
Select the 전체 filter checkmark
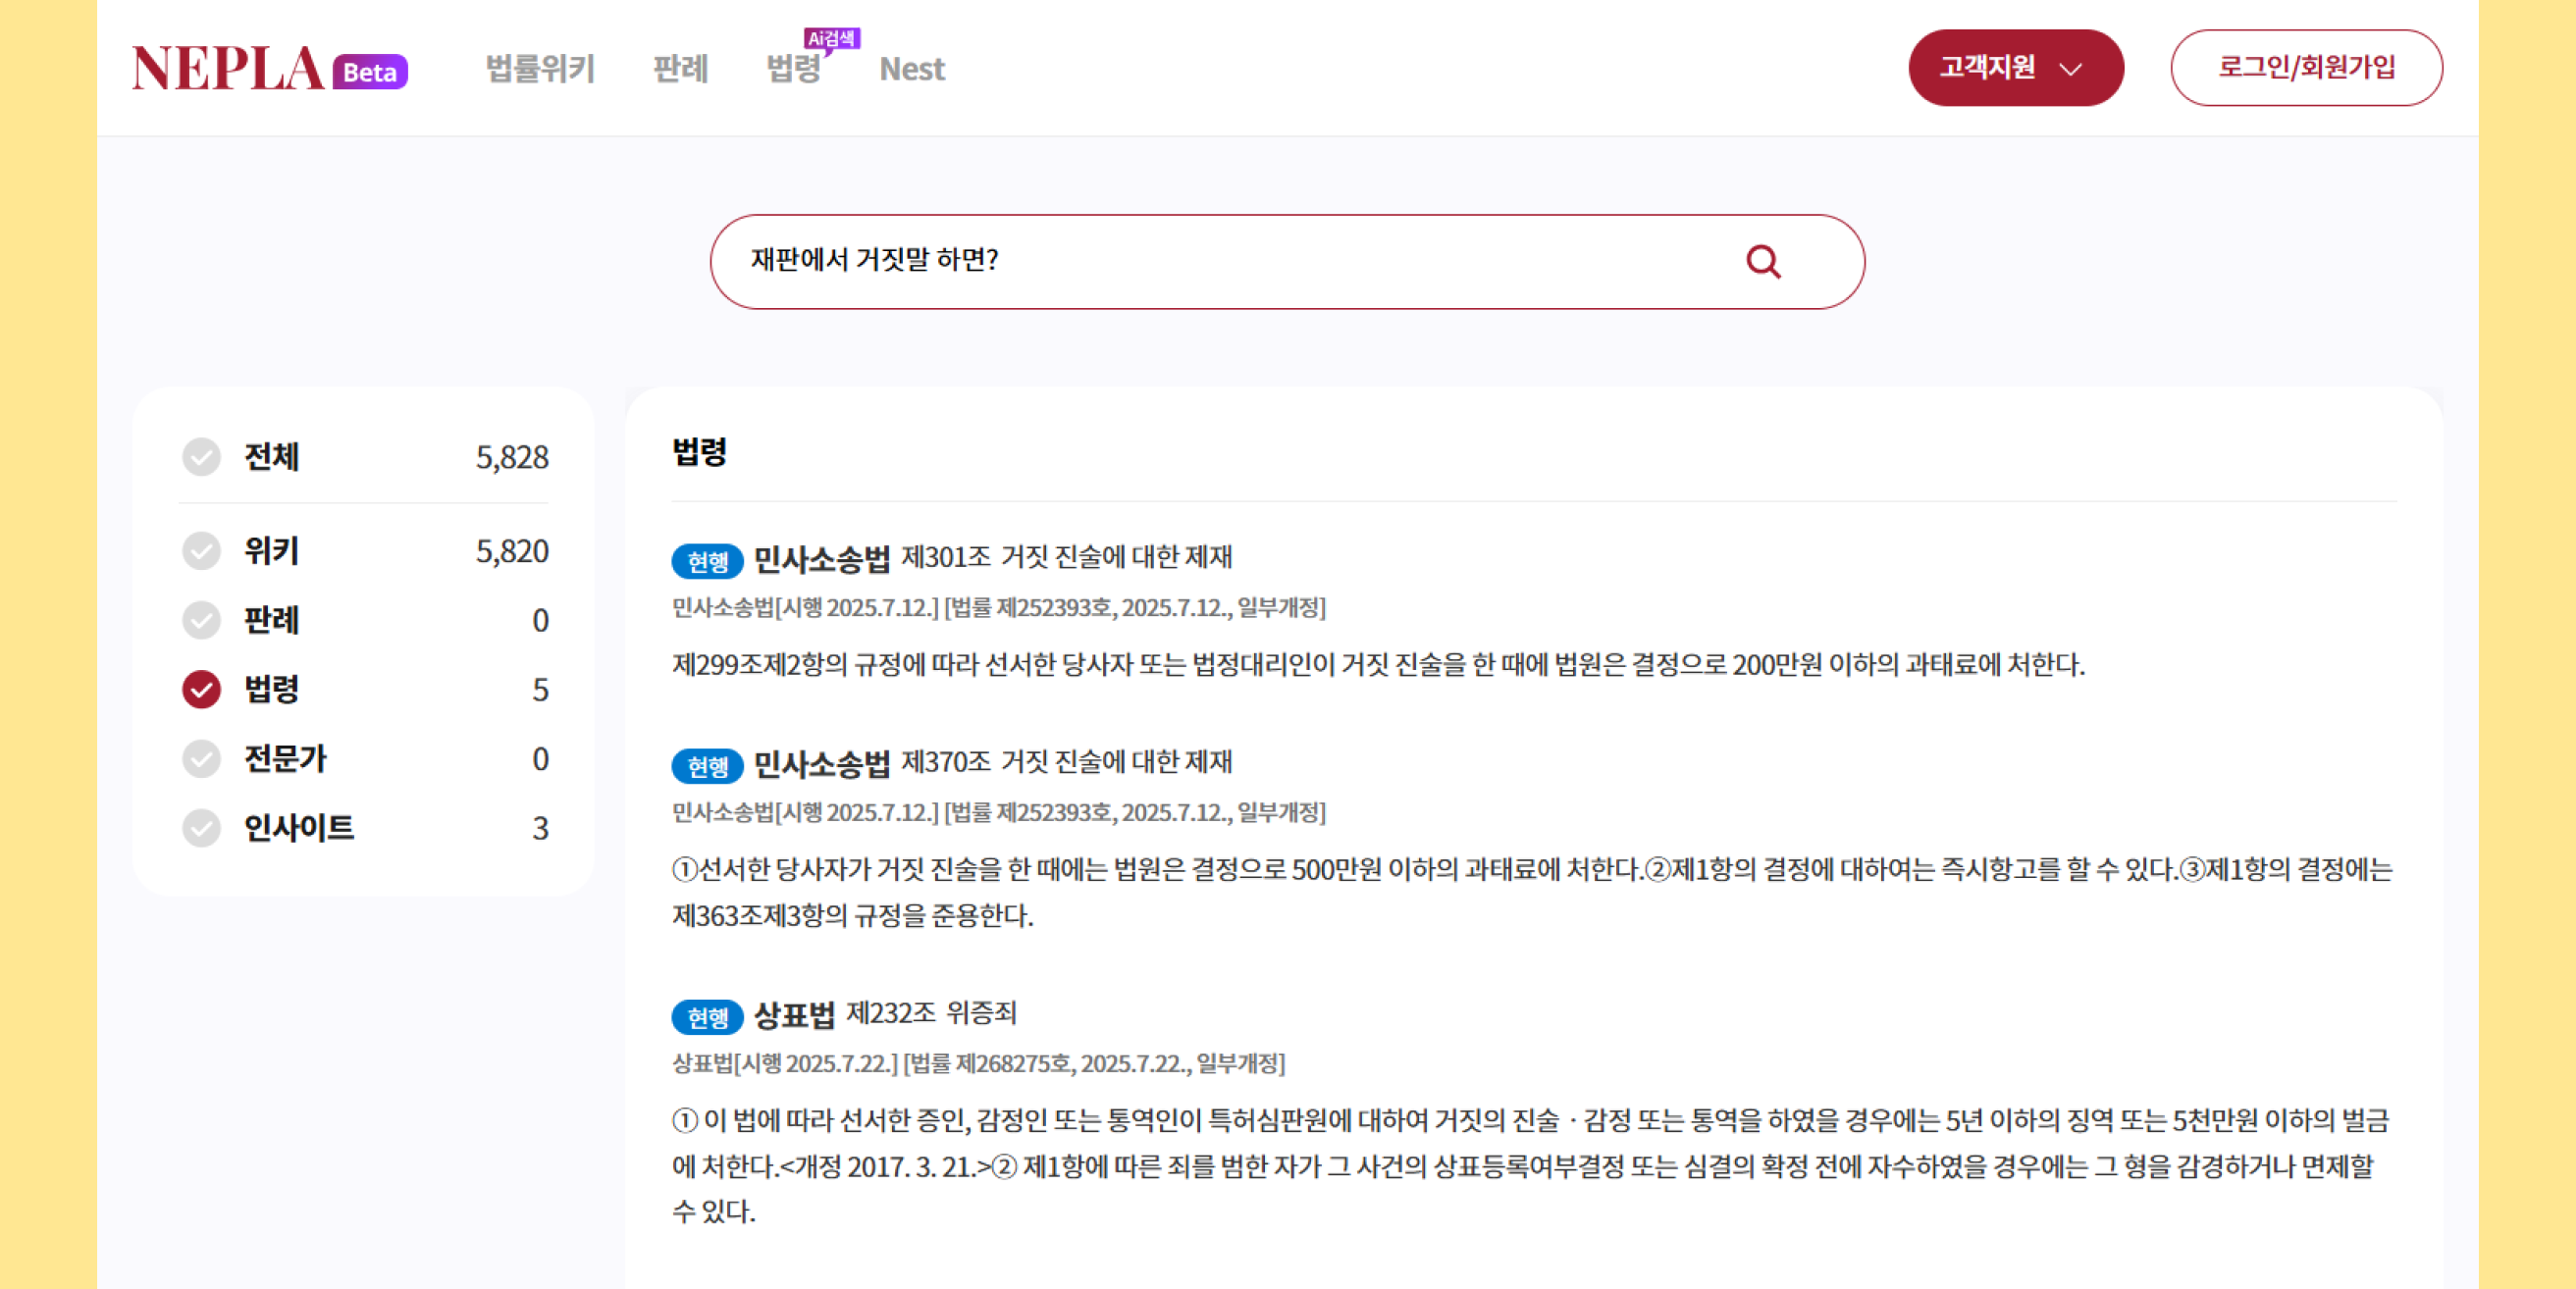click(x=201, y=457)
